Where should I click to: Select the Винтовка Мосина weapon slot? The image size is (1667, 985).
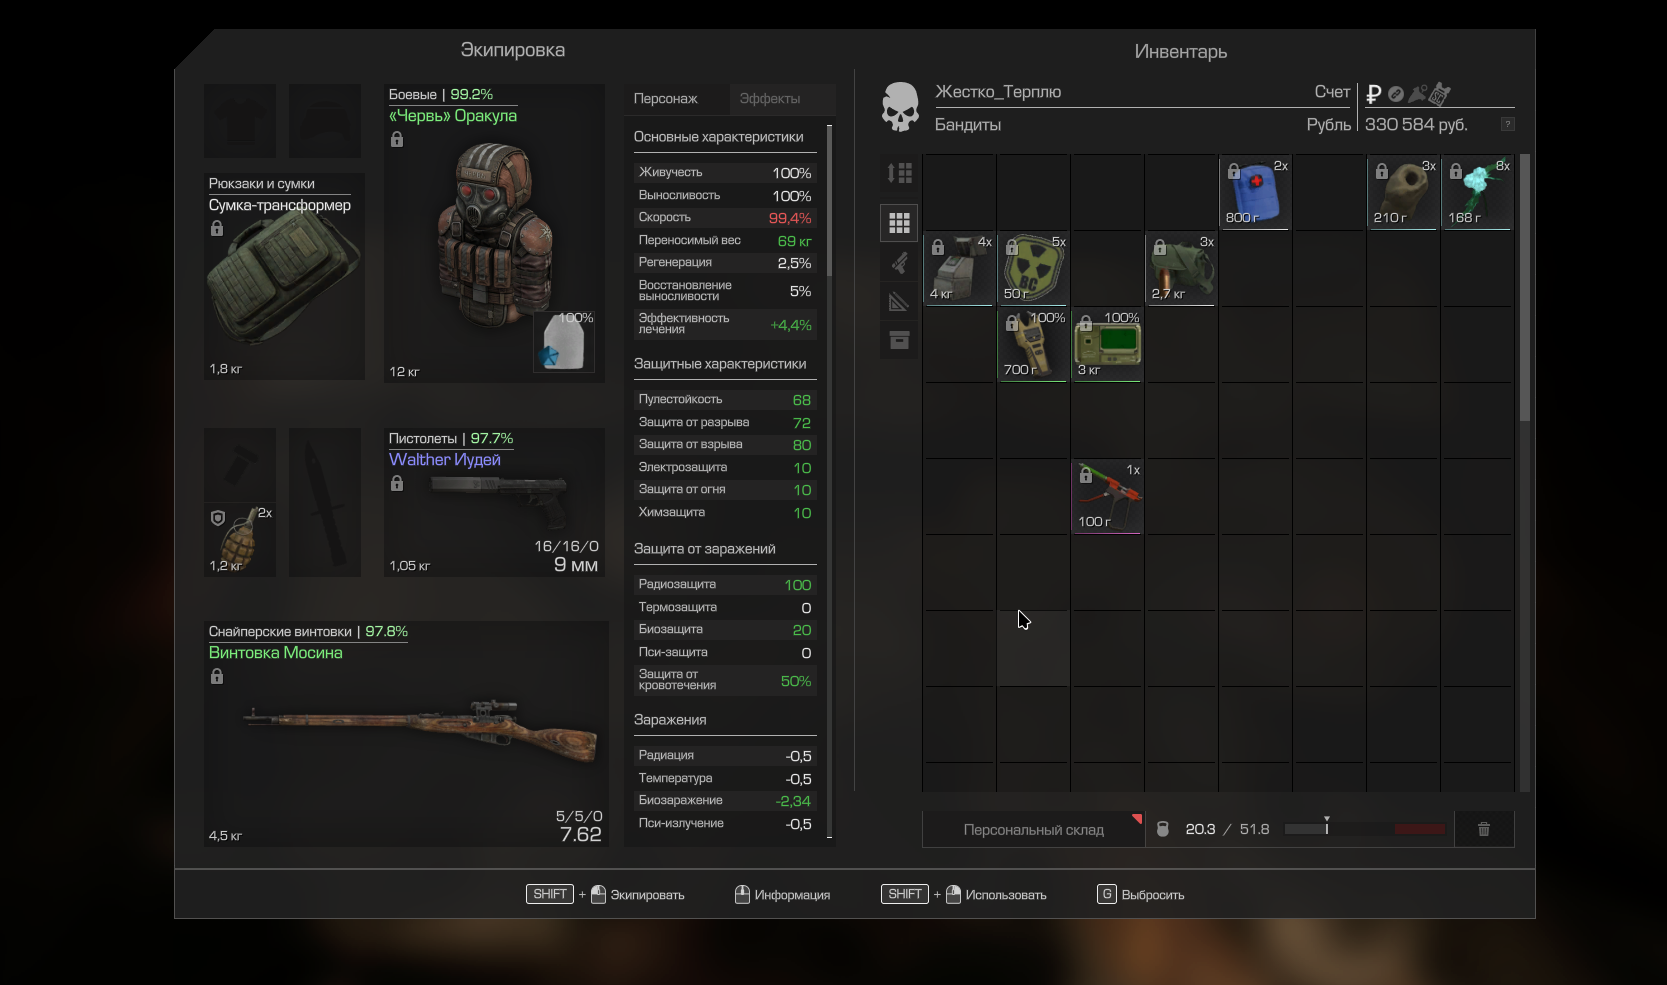[x=406, y=734]
